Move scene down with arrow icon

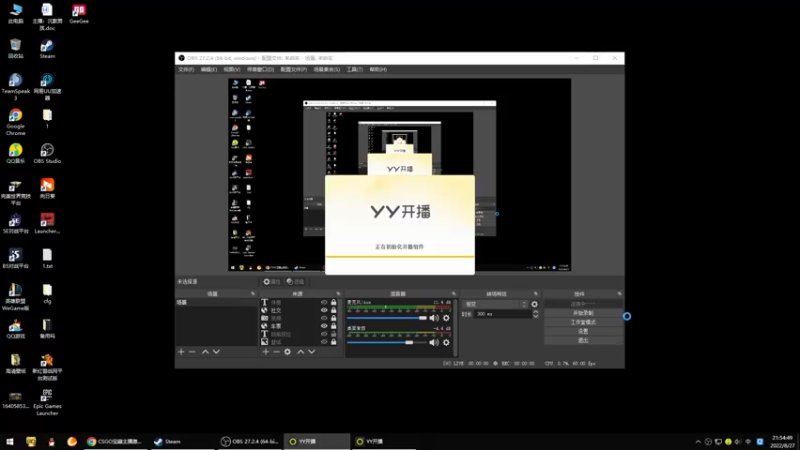click(216, 352)
